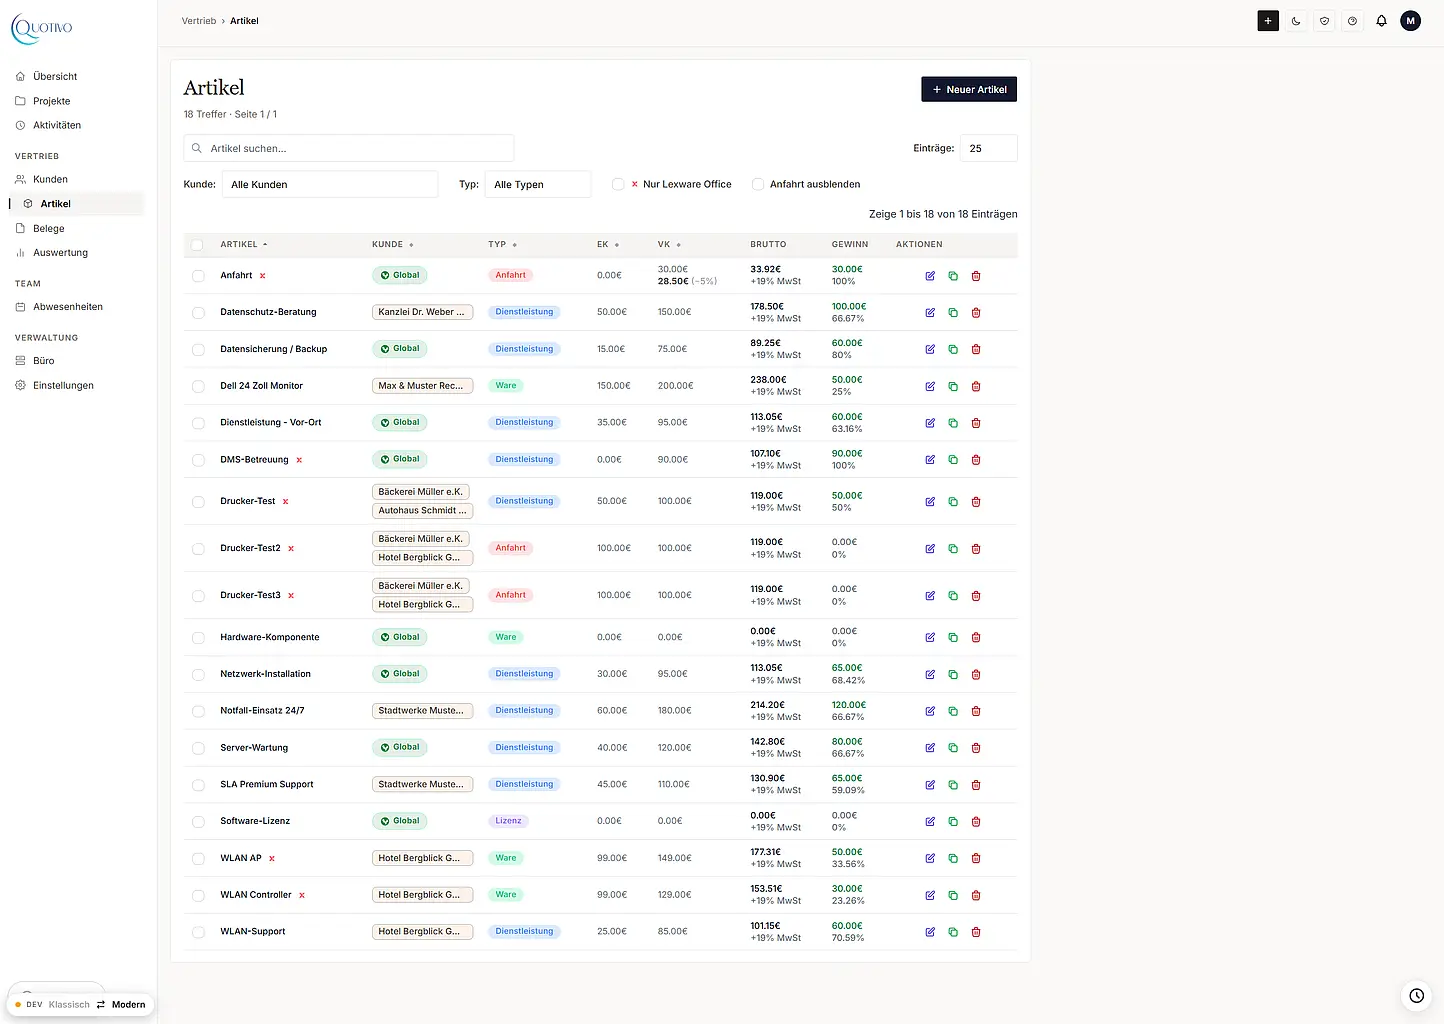Delete the Software-Lizenz article

pyautogui.click(x=976, y=822)
